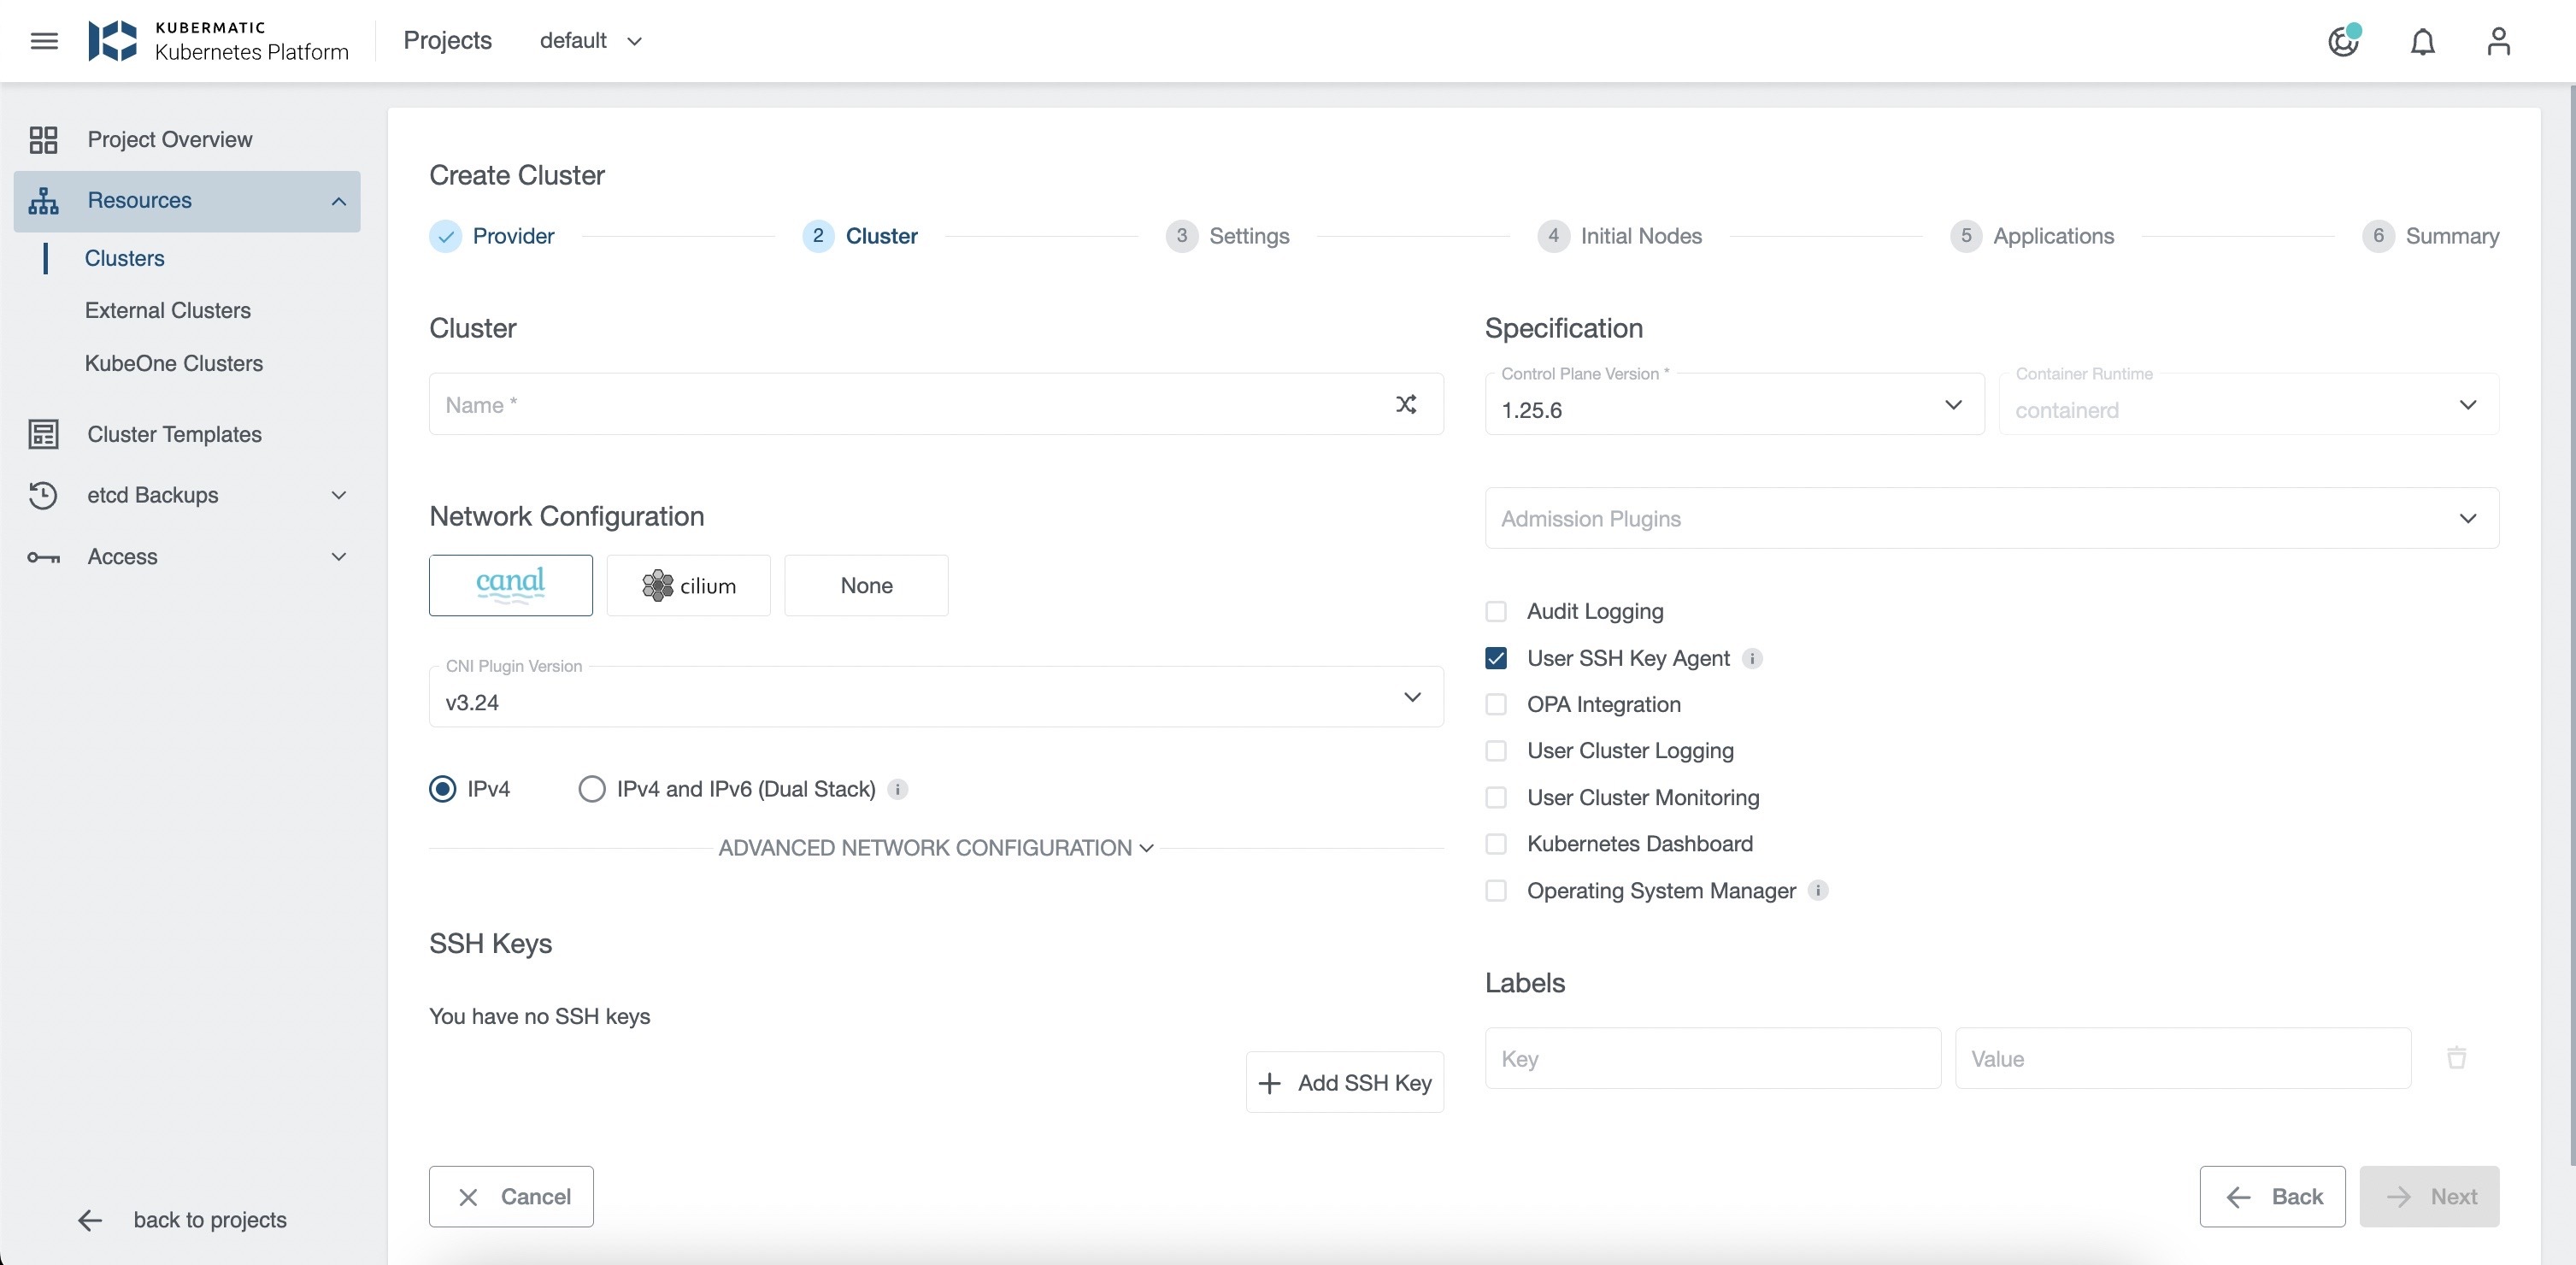Open the Control Plane Version dropdown
Screen dimensions: 2576x1265
(1951, 406)
